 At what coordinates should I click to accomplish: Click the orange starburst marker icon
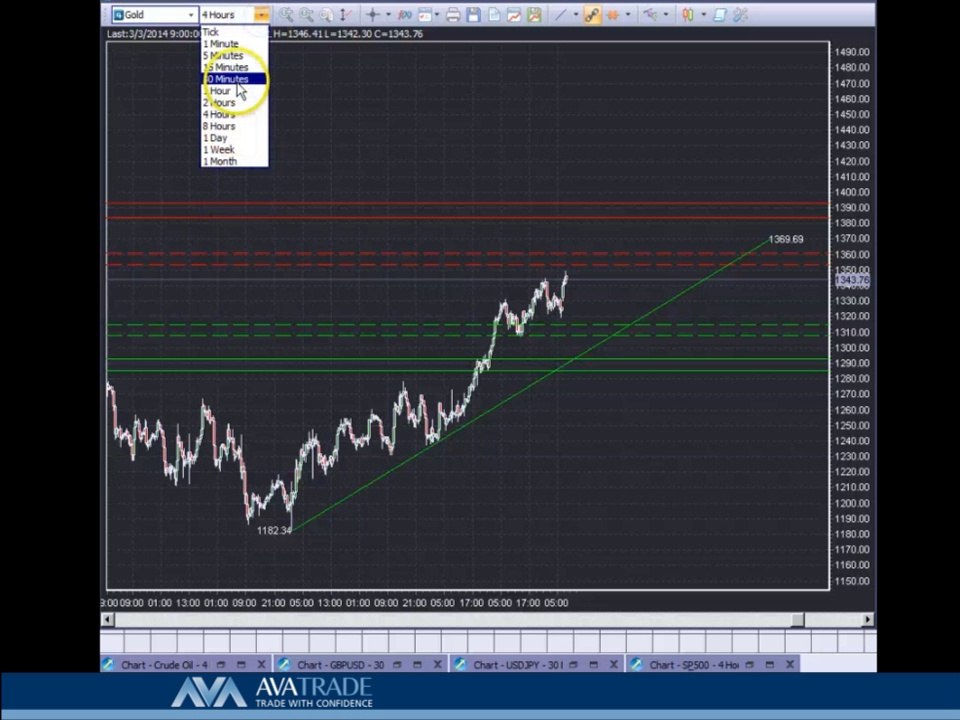612,15
